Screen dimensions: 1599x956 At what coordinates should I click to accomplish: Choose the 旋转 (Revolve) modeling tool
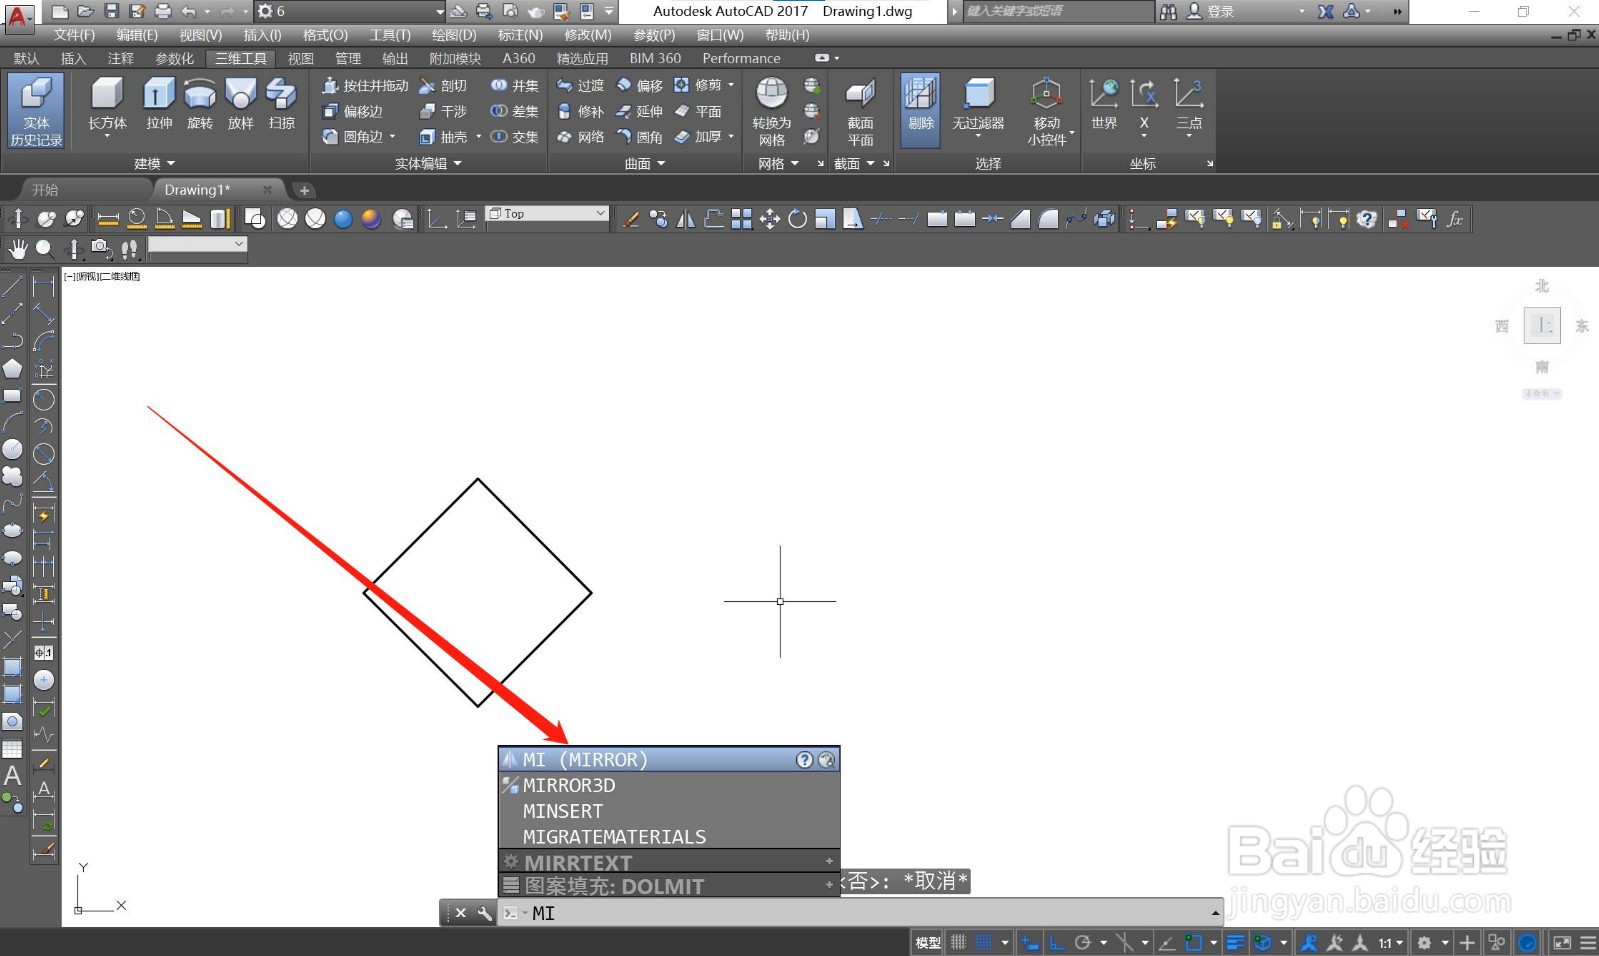pos(200,104)
